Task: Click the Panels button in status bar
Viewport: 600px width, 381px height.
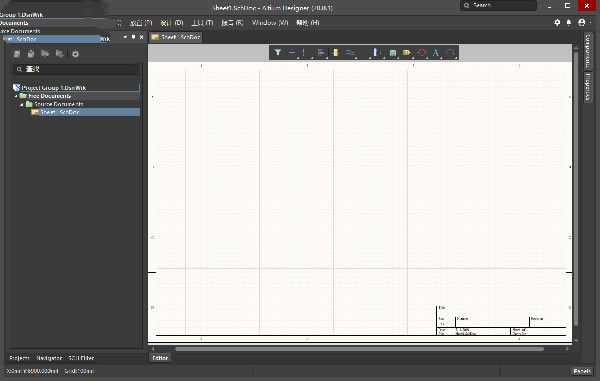Action: pos(582,371)
